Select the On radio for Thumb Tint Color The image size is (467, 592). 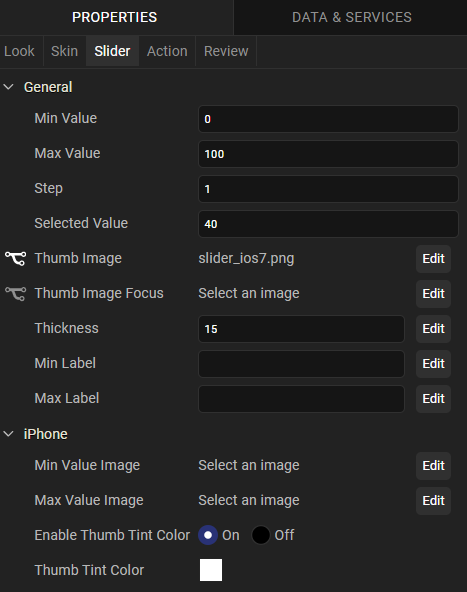[208, 535]
